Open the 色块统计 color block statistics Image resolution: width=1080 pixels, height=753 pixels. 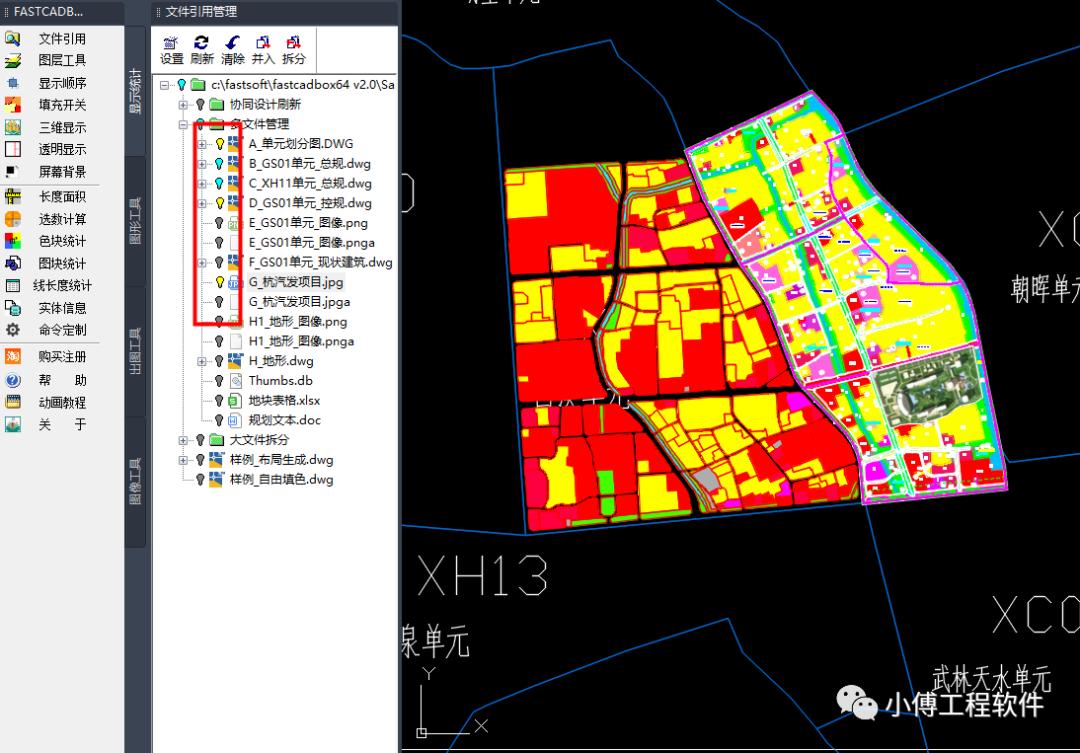pos(62,241)
